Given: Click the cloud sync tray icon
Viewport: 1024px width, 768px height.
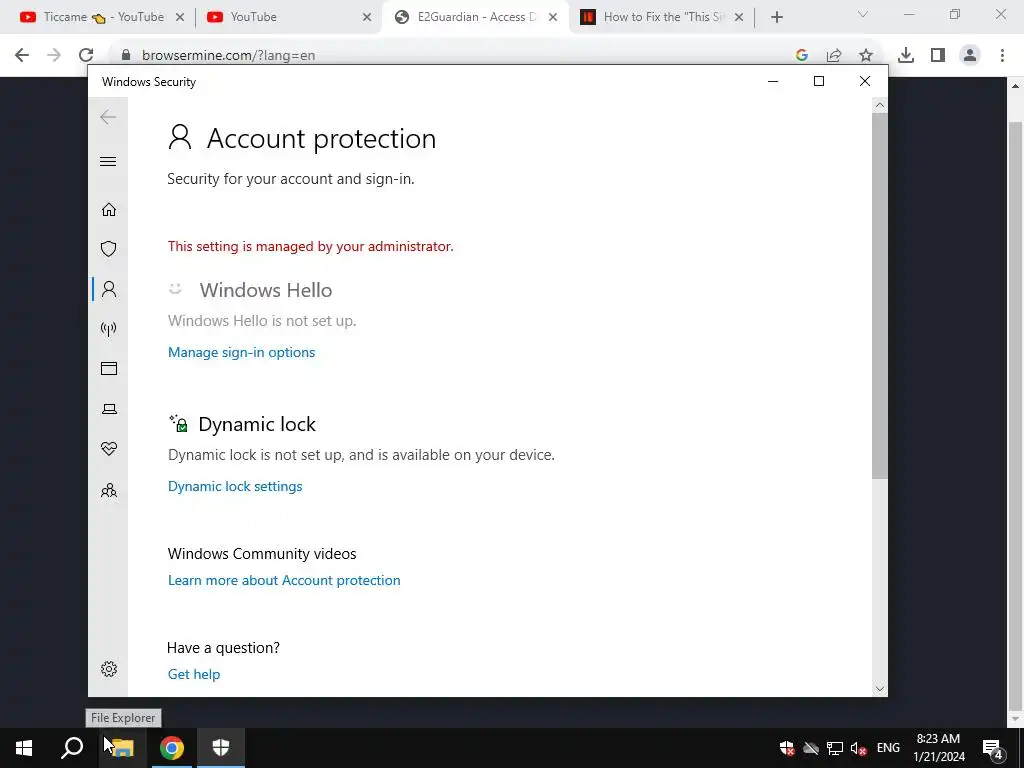Looking at the screenshot, I should point(810,748).
